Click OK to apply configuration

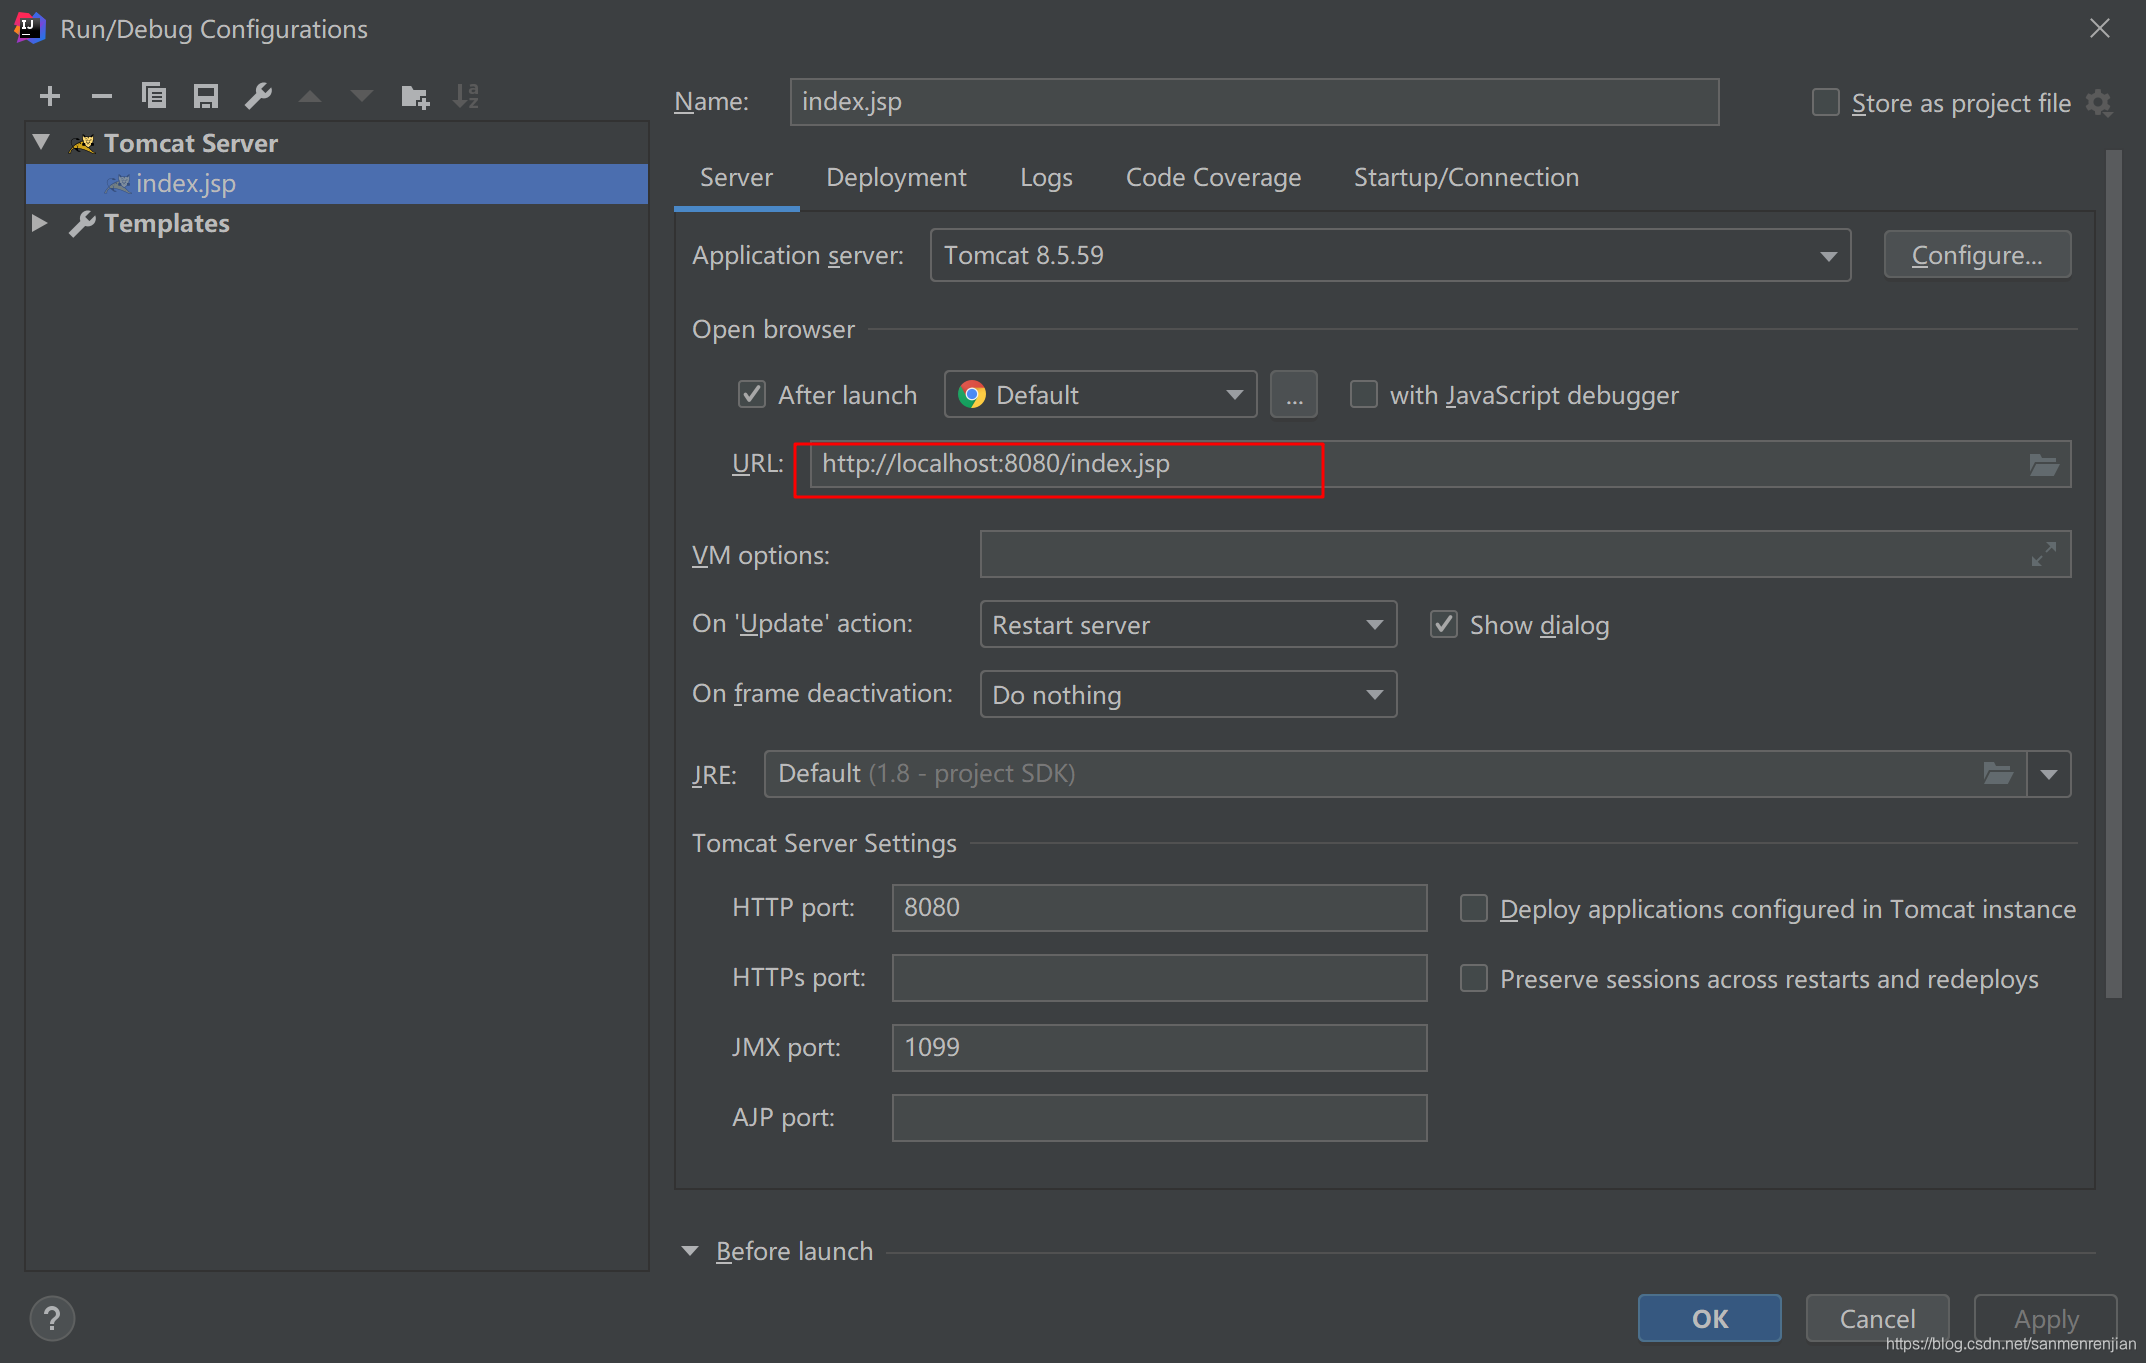tap(1708, 1314)
